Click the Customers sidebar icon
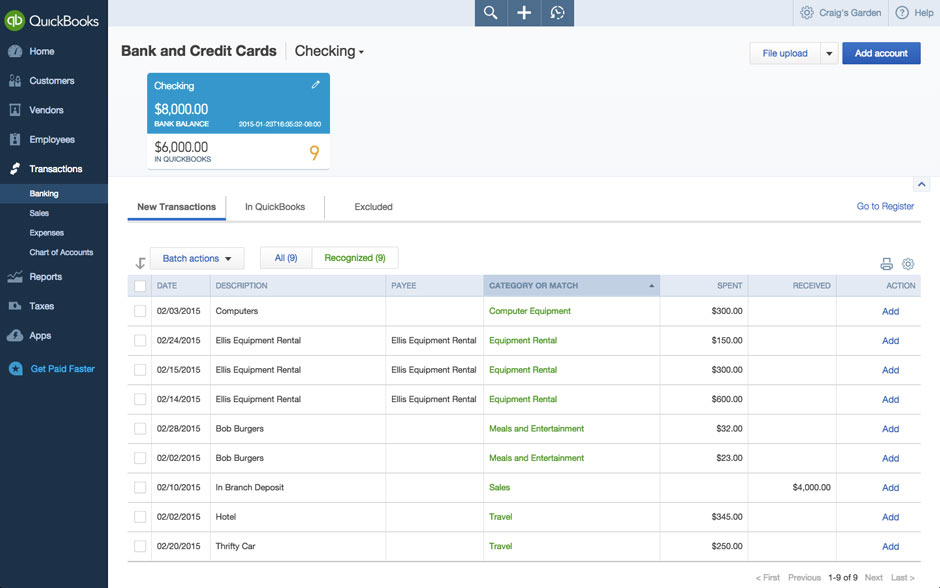 15,81
